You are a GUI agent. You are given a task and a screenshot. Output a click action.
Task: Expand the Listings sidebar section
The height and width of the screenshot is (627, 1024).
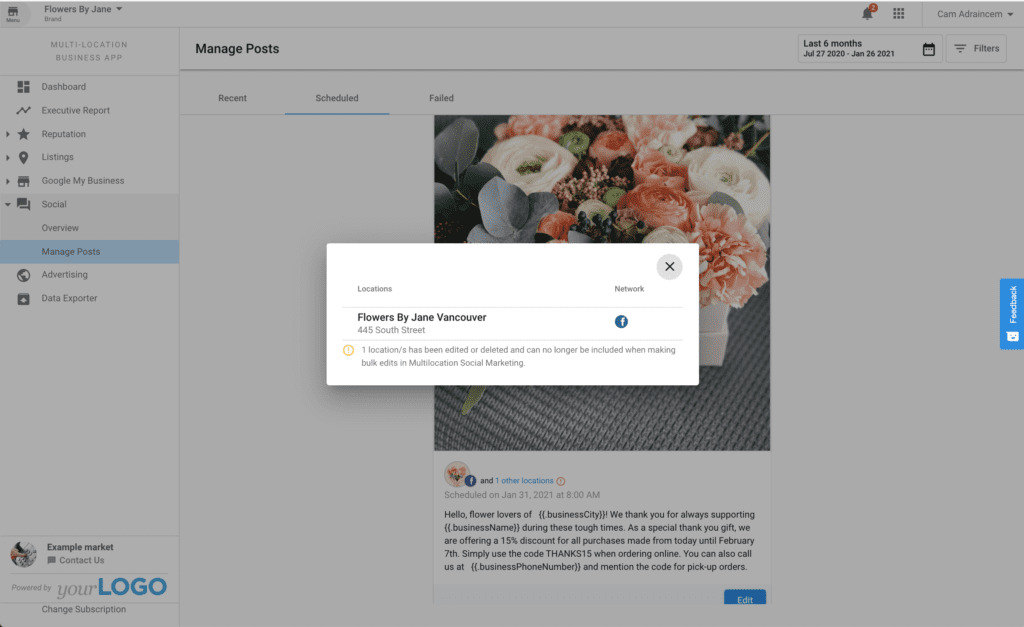click(8, 157)
